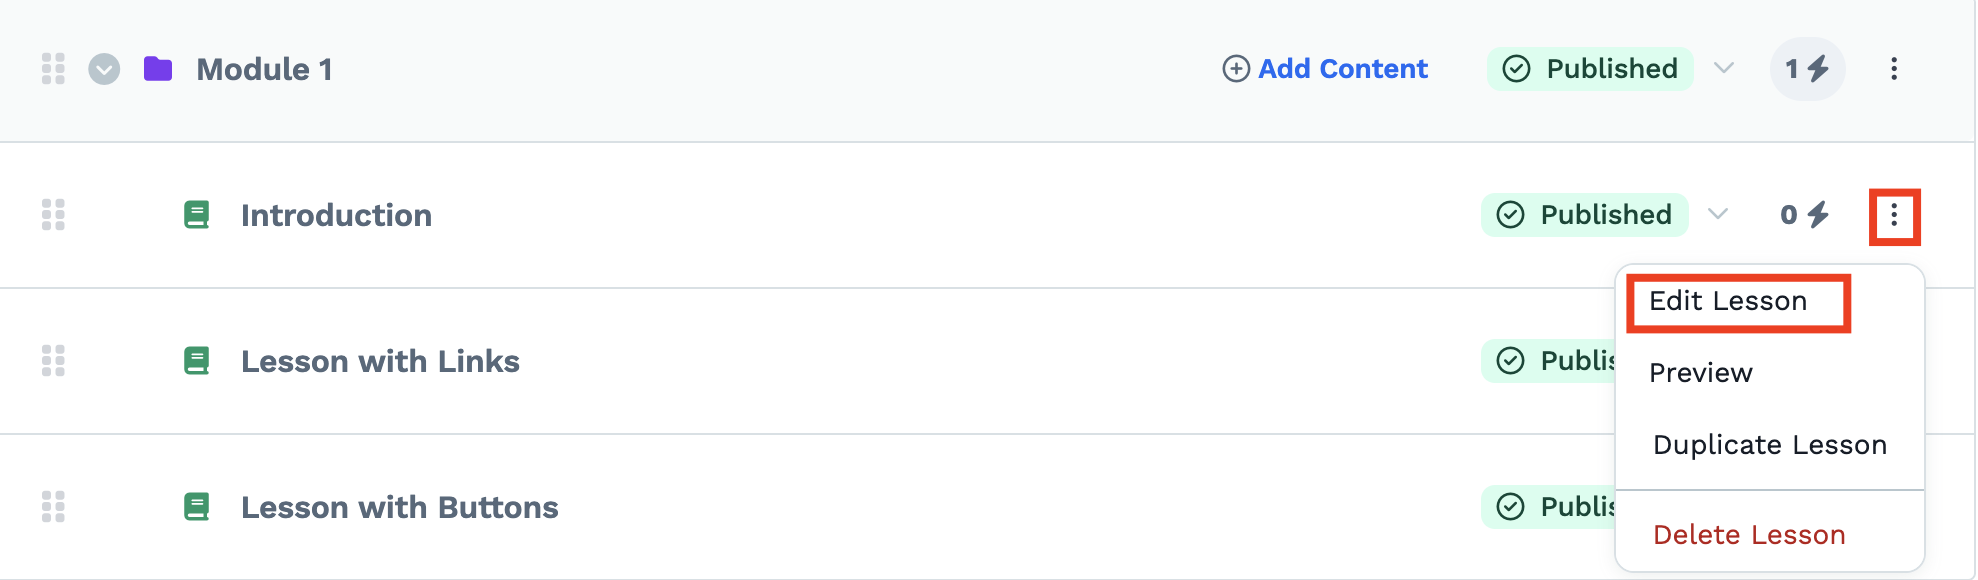Choose Delete Lesson in red
1978x580 pixels.
[x=1749, y=535]
